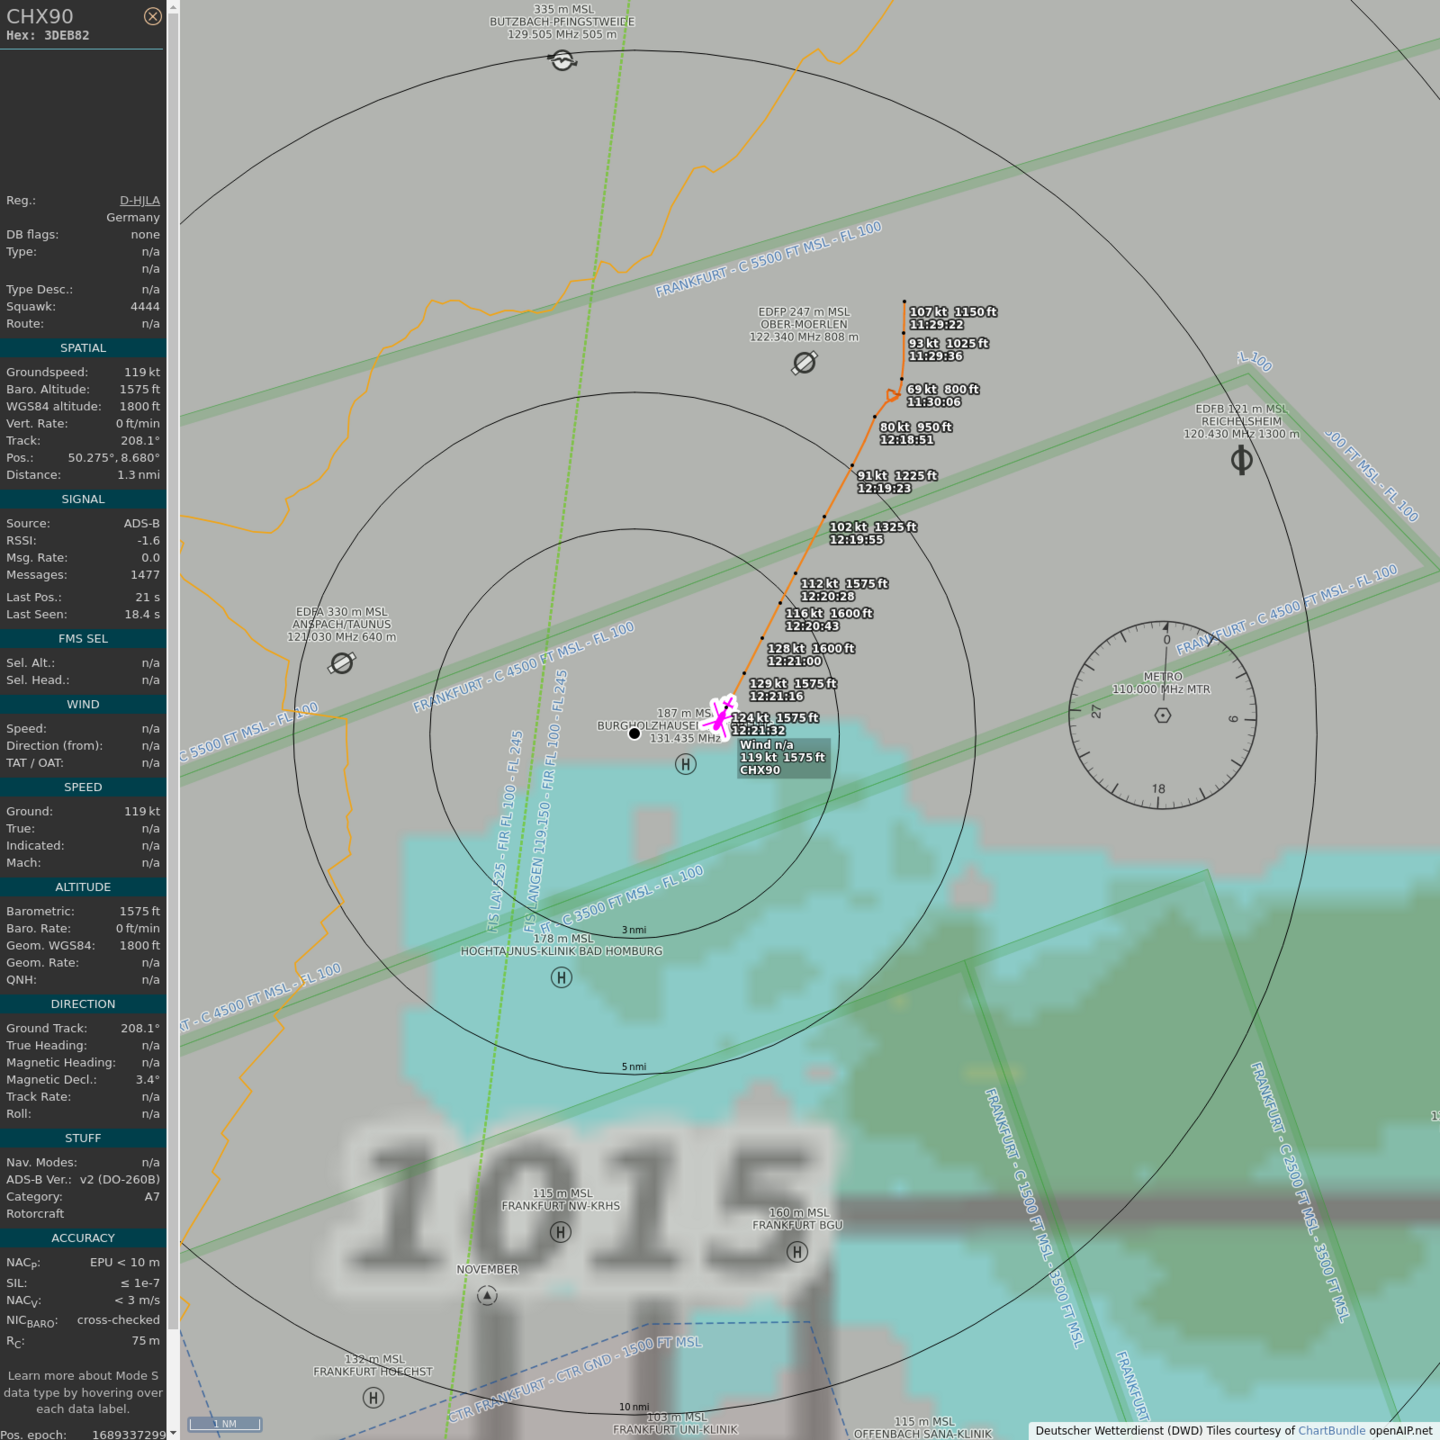Image resolution: width=1440 pixels, height=1440 pixels.
Task: Select the Anspach/Taunus EDFA airfield icon
Action: point(342,663)
